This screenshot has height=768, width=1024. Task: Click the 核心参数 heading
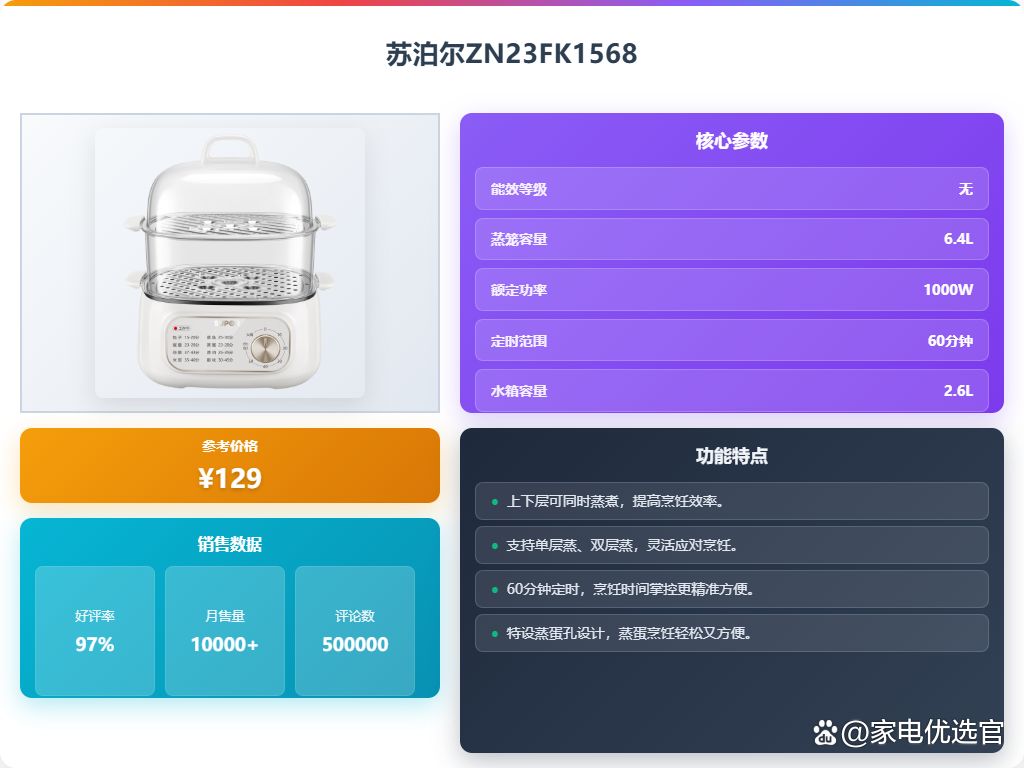pos(731,141)
